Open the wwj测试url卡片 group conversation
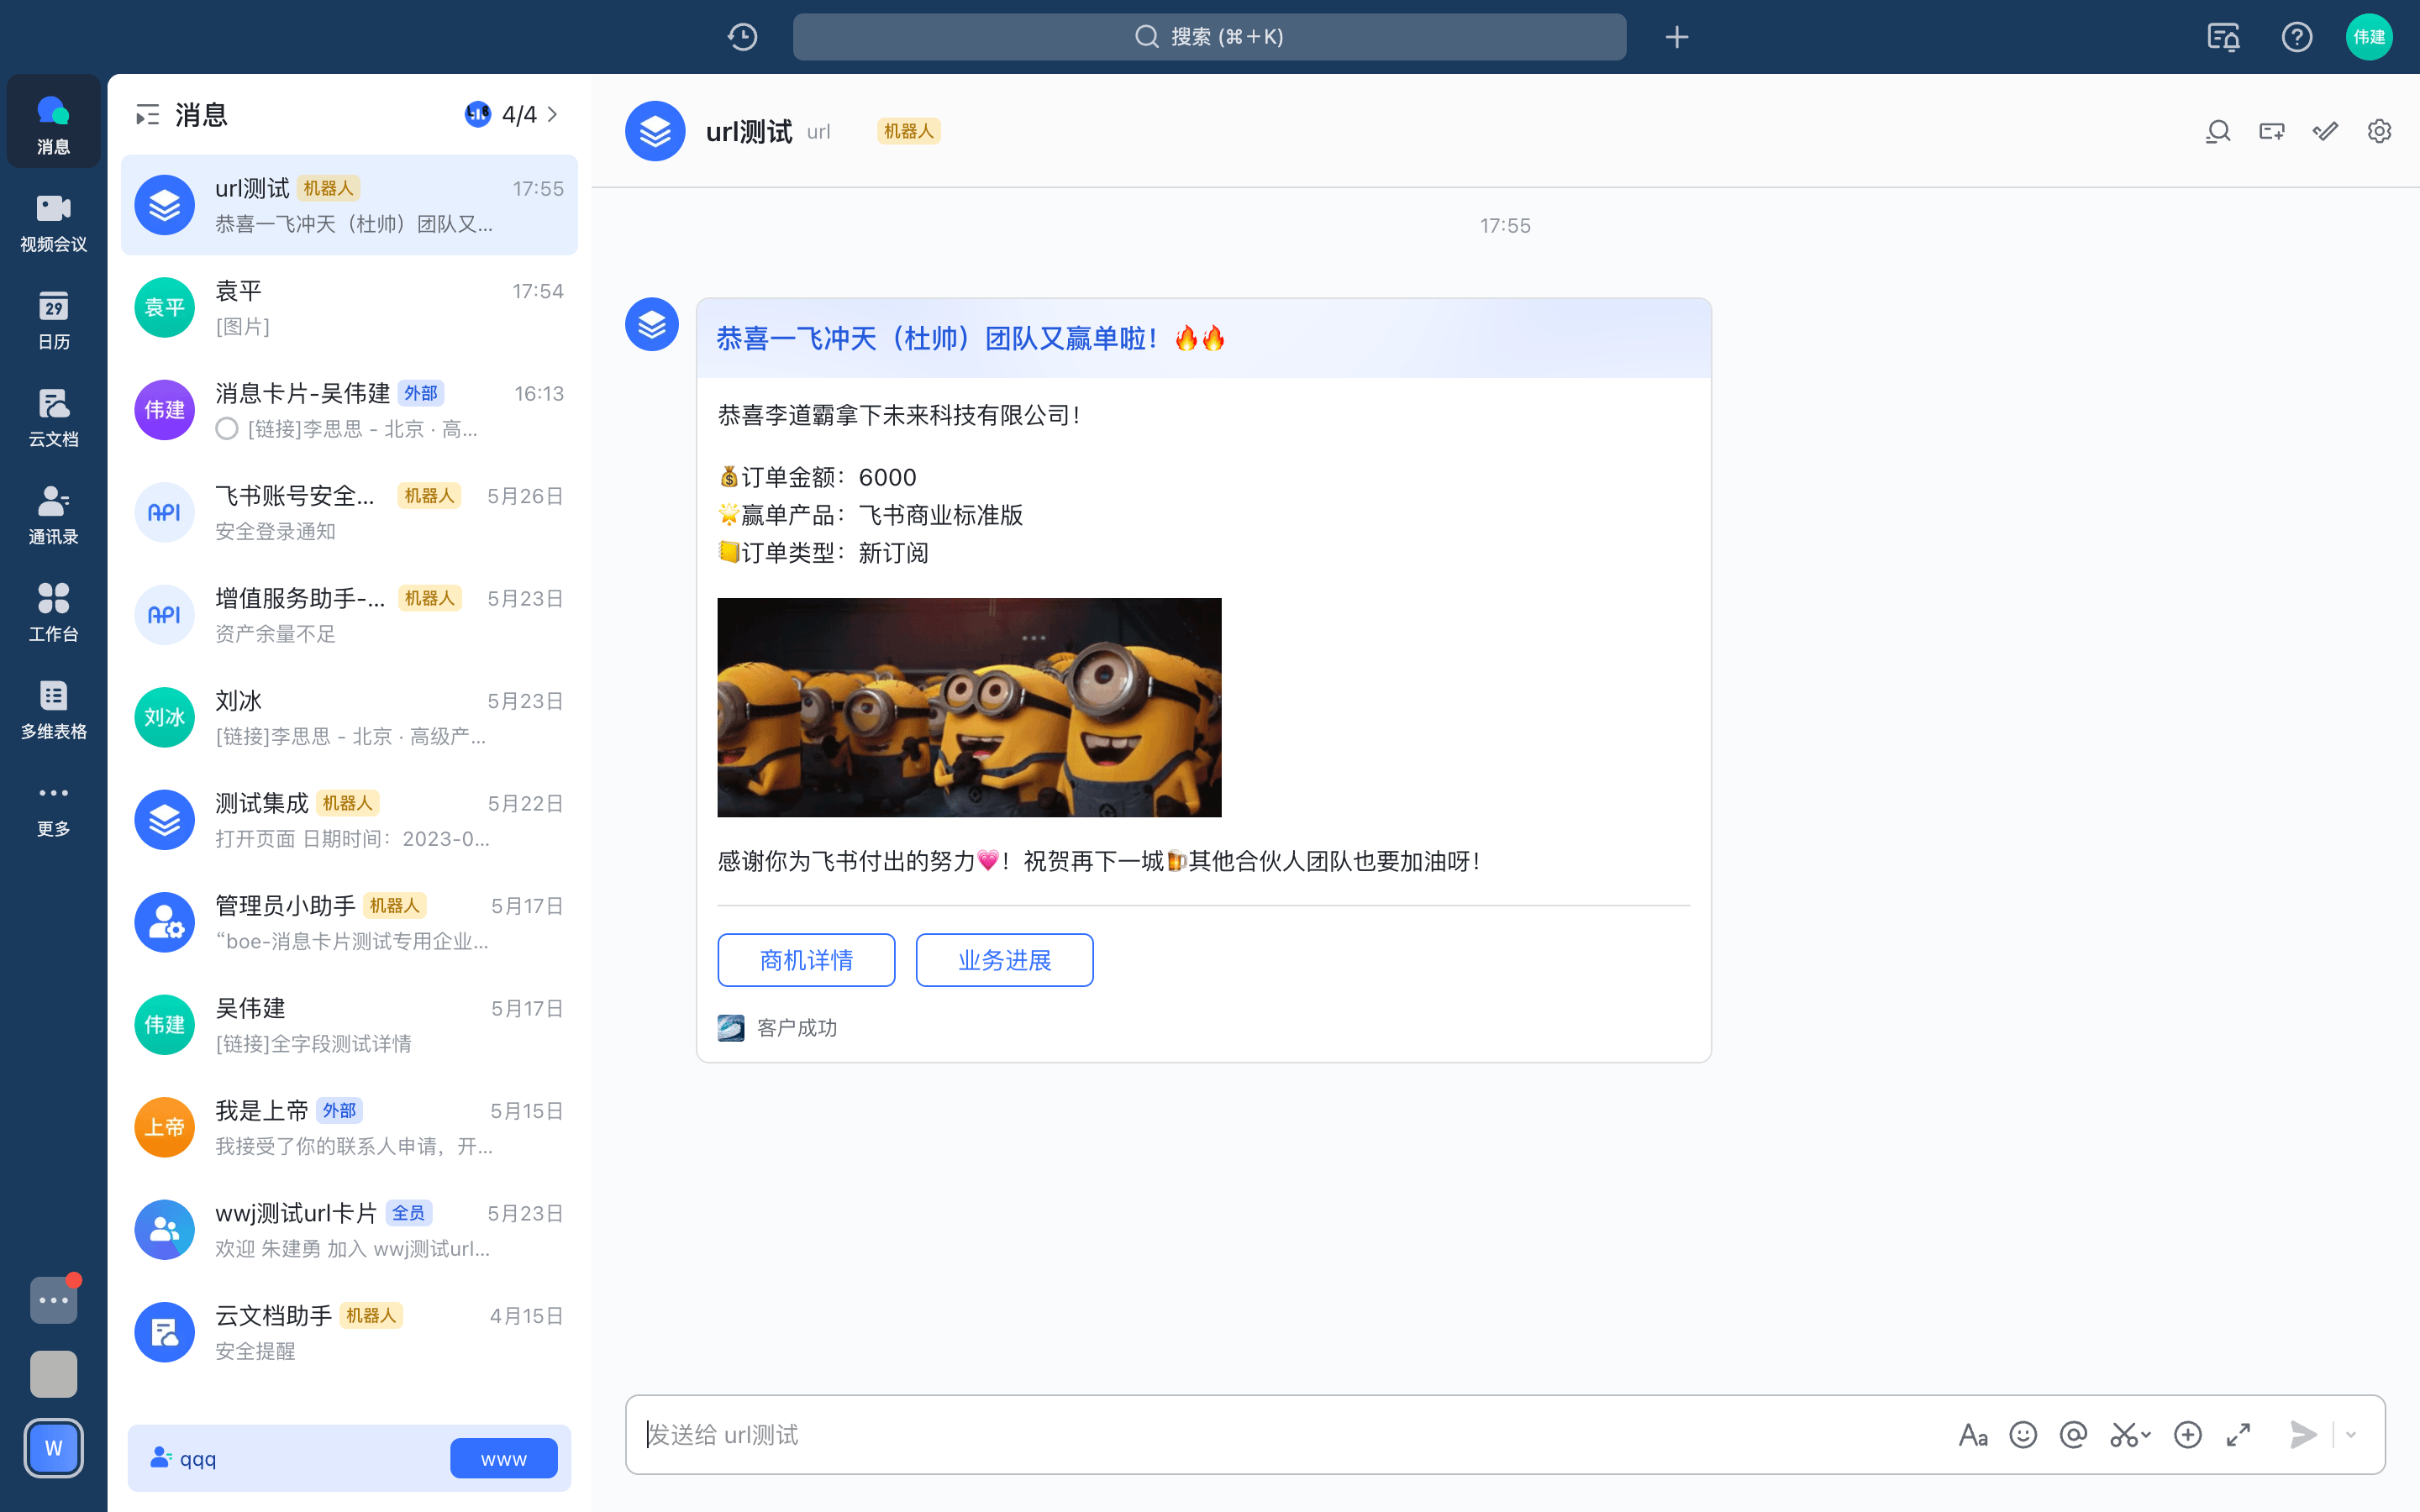 click(x=349, y=1230)
